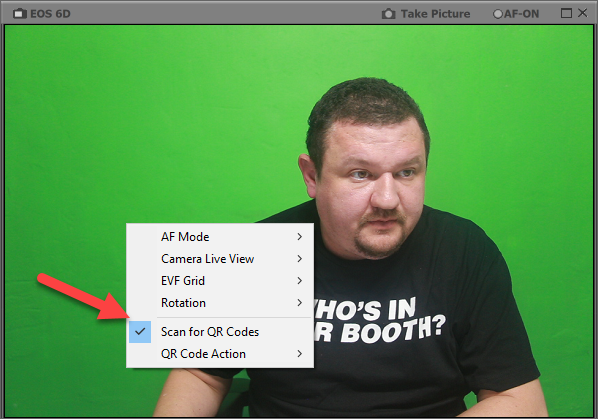Expand the Camera Live View submenu chevron
598x419 pixels.
[300, 259]
